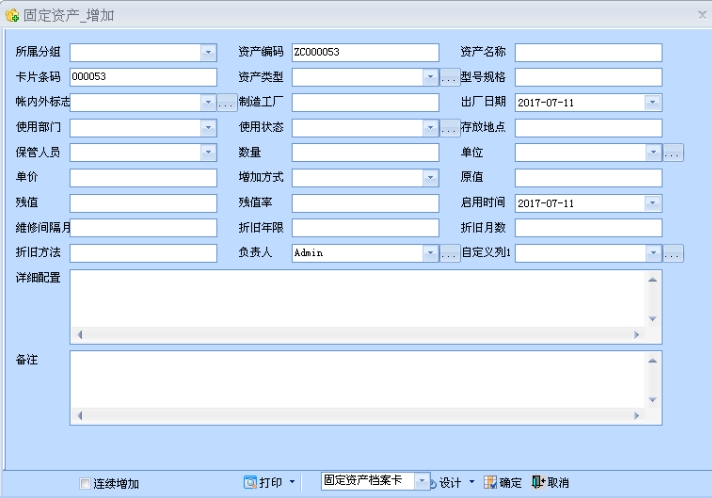Click the ellipsis button beside 资产类型
Image resolution: width=712 pixels, height=498 pixels.
tap(449, 78)
